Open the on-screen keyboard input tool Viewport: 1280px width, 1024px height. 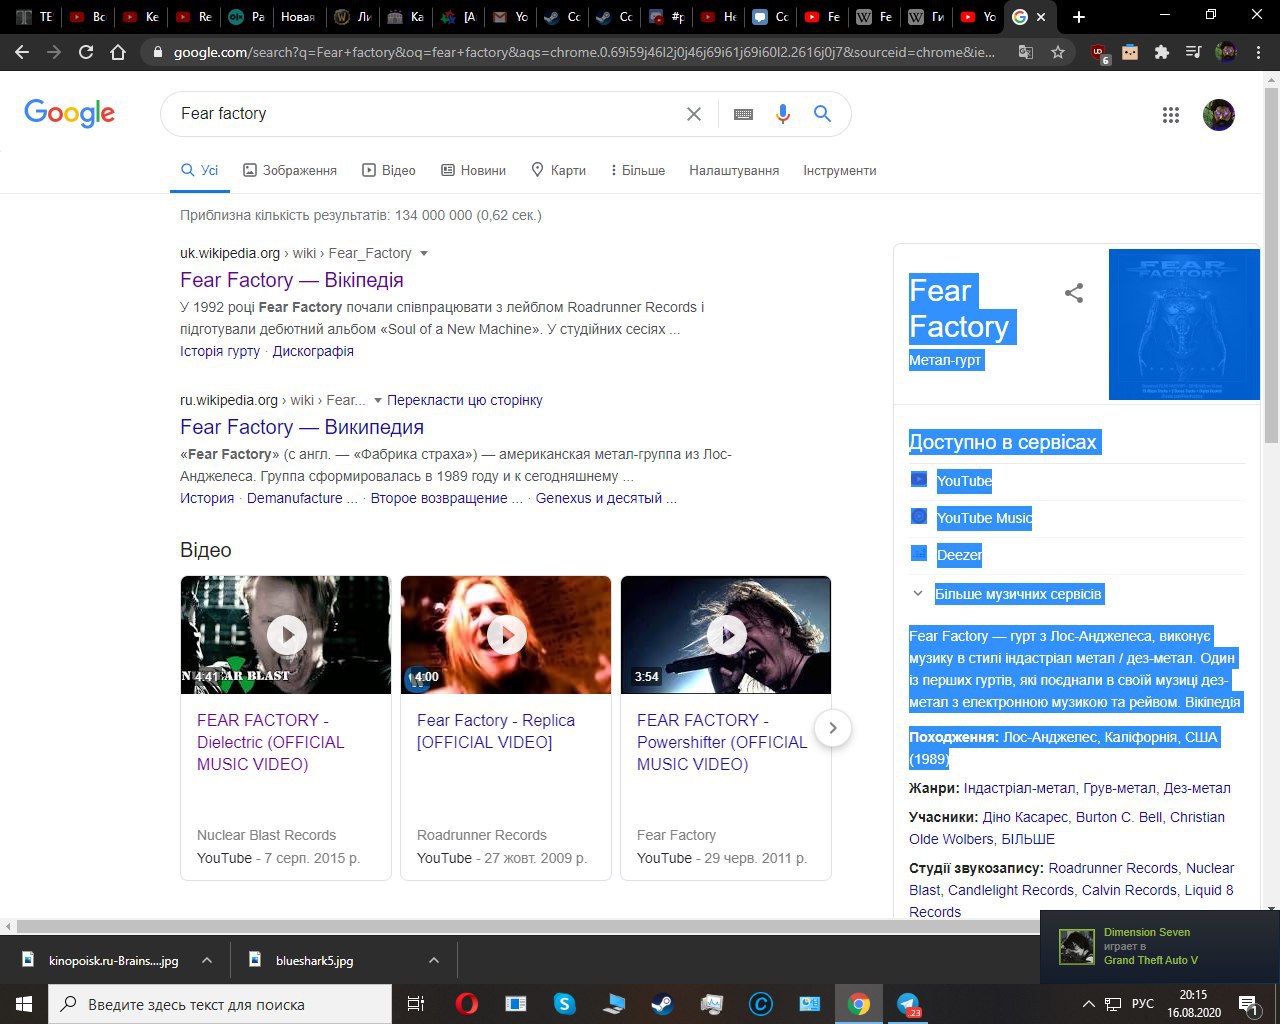pos(743,114)
